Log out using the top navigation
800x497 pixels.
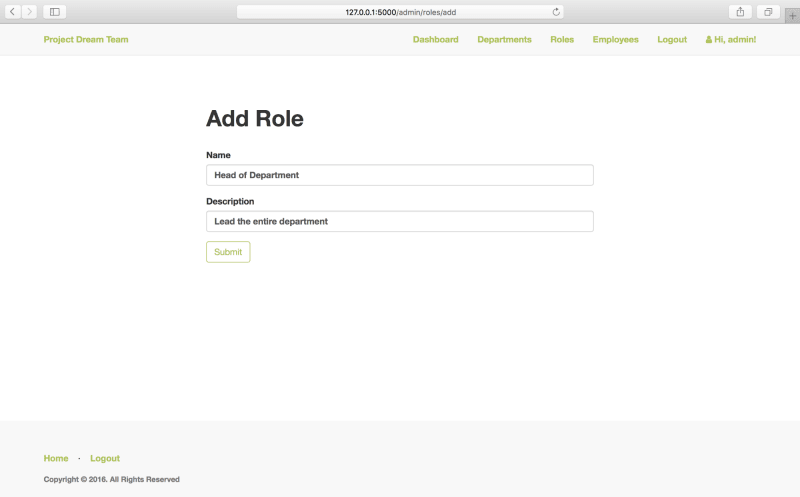click(x=672, y=39)
